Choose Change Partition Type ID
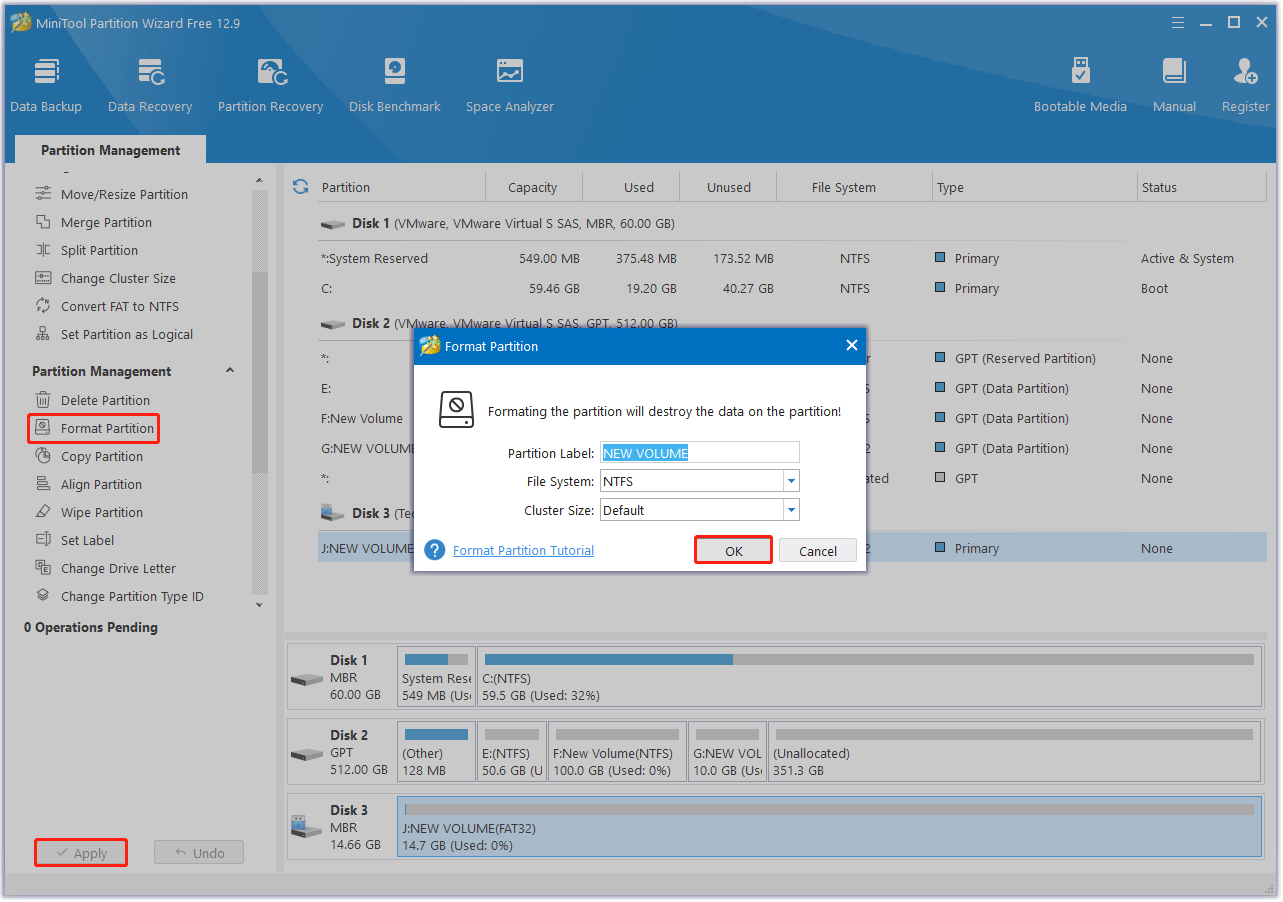 click(x=132, y=596)
